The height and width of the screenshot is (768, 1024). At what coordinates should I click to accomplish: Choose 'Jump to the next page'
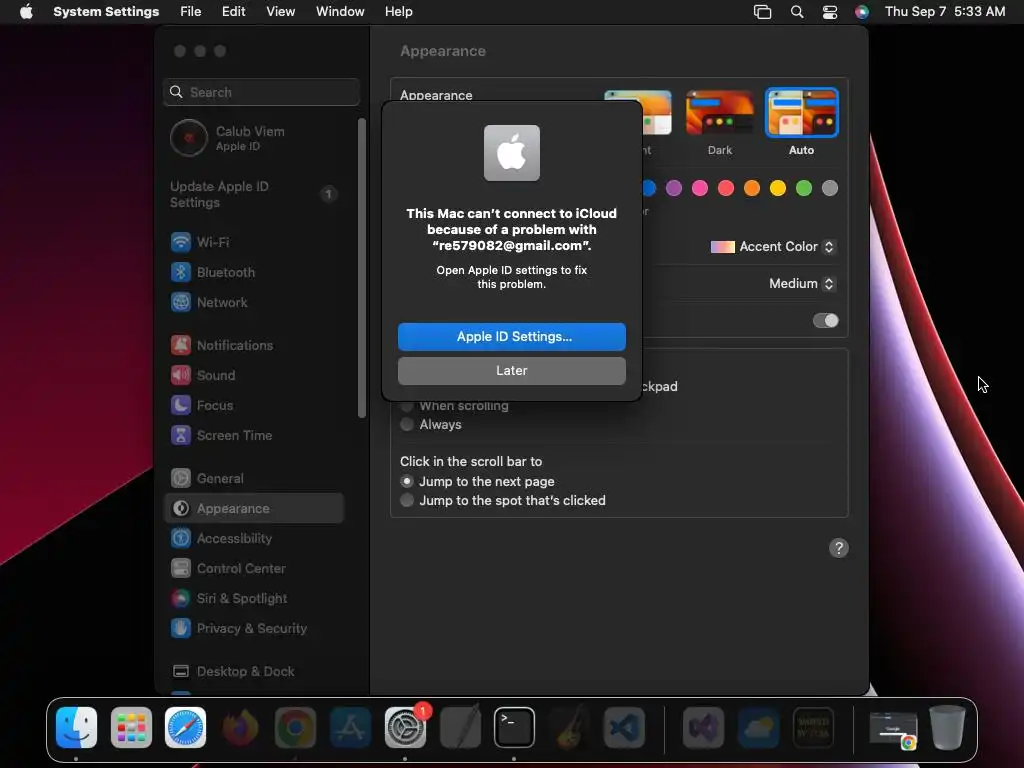click(x=407, y=481)
